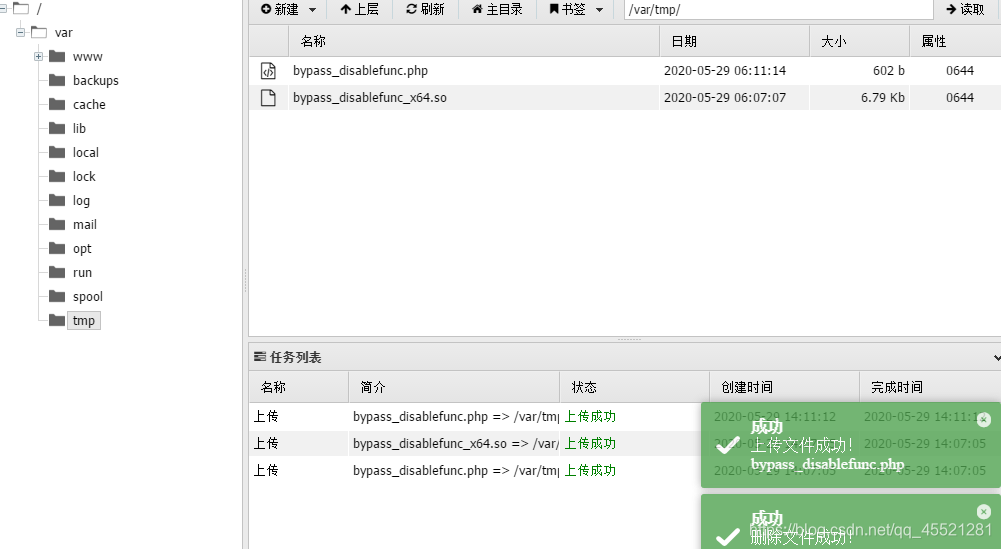Click the mail folder icon
The height and width of the screenshot is (549, 1001).
(x=57, y=224)
